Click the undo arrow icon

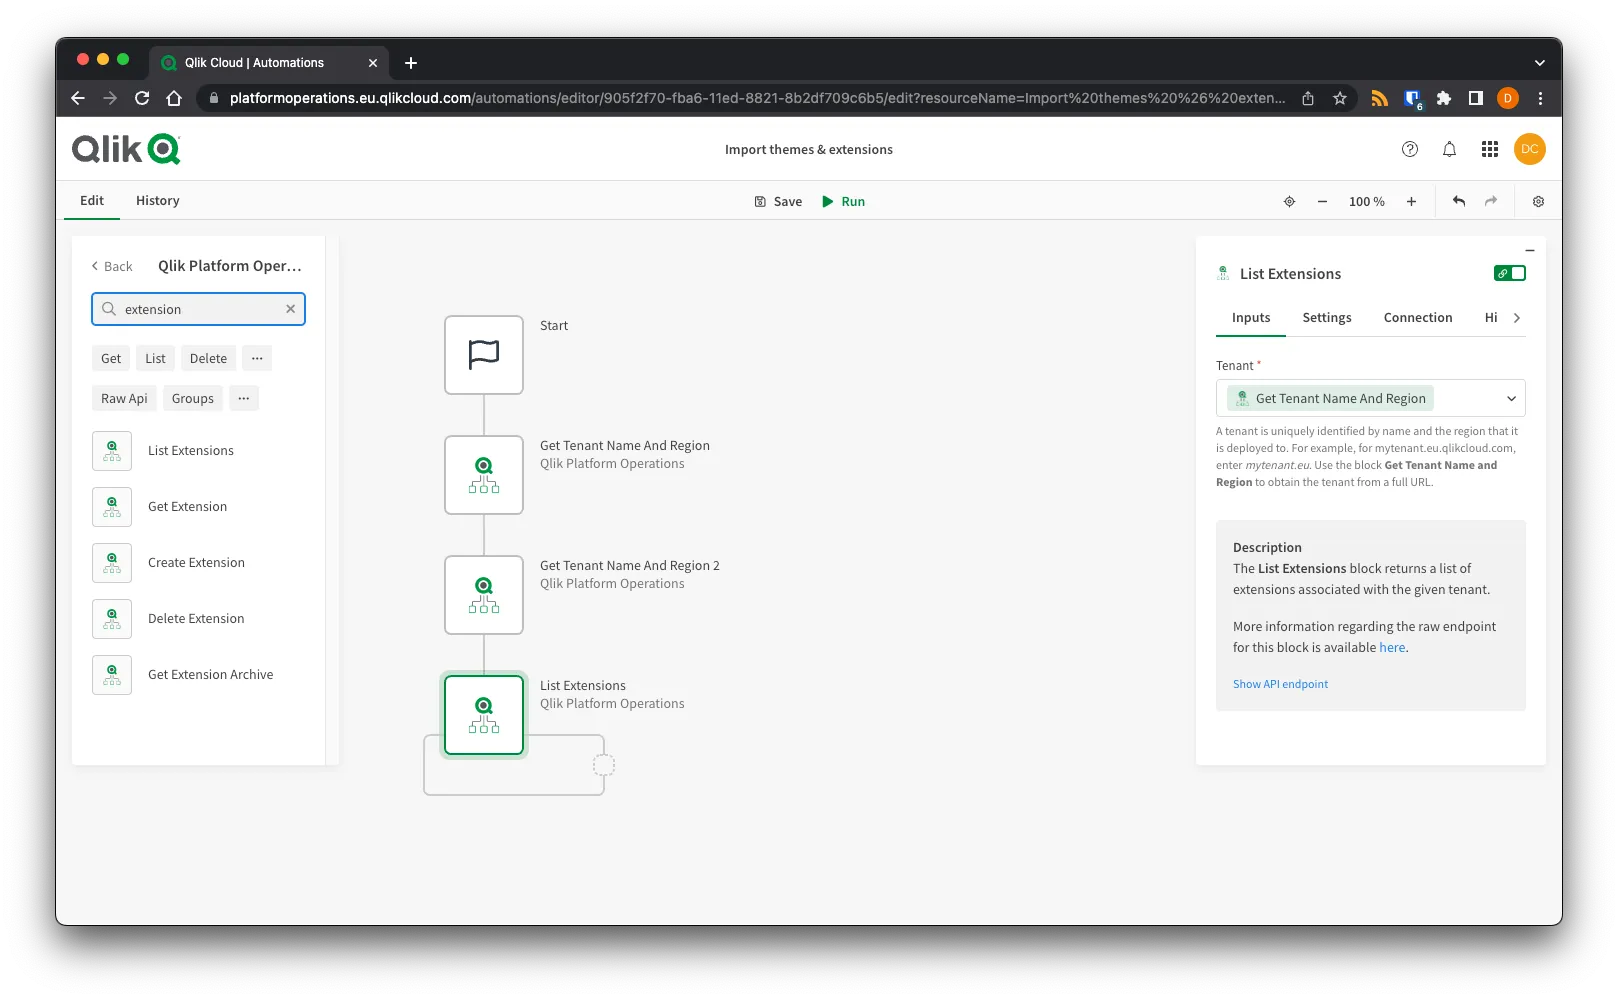(1459, 201)
